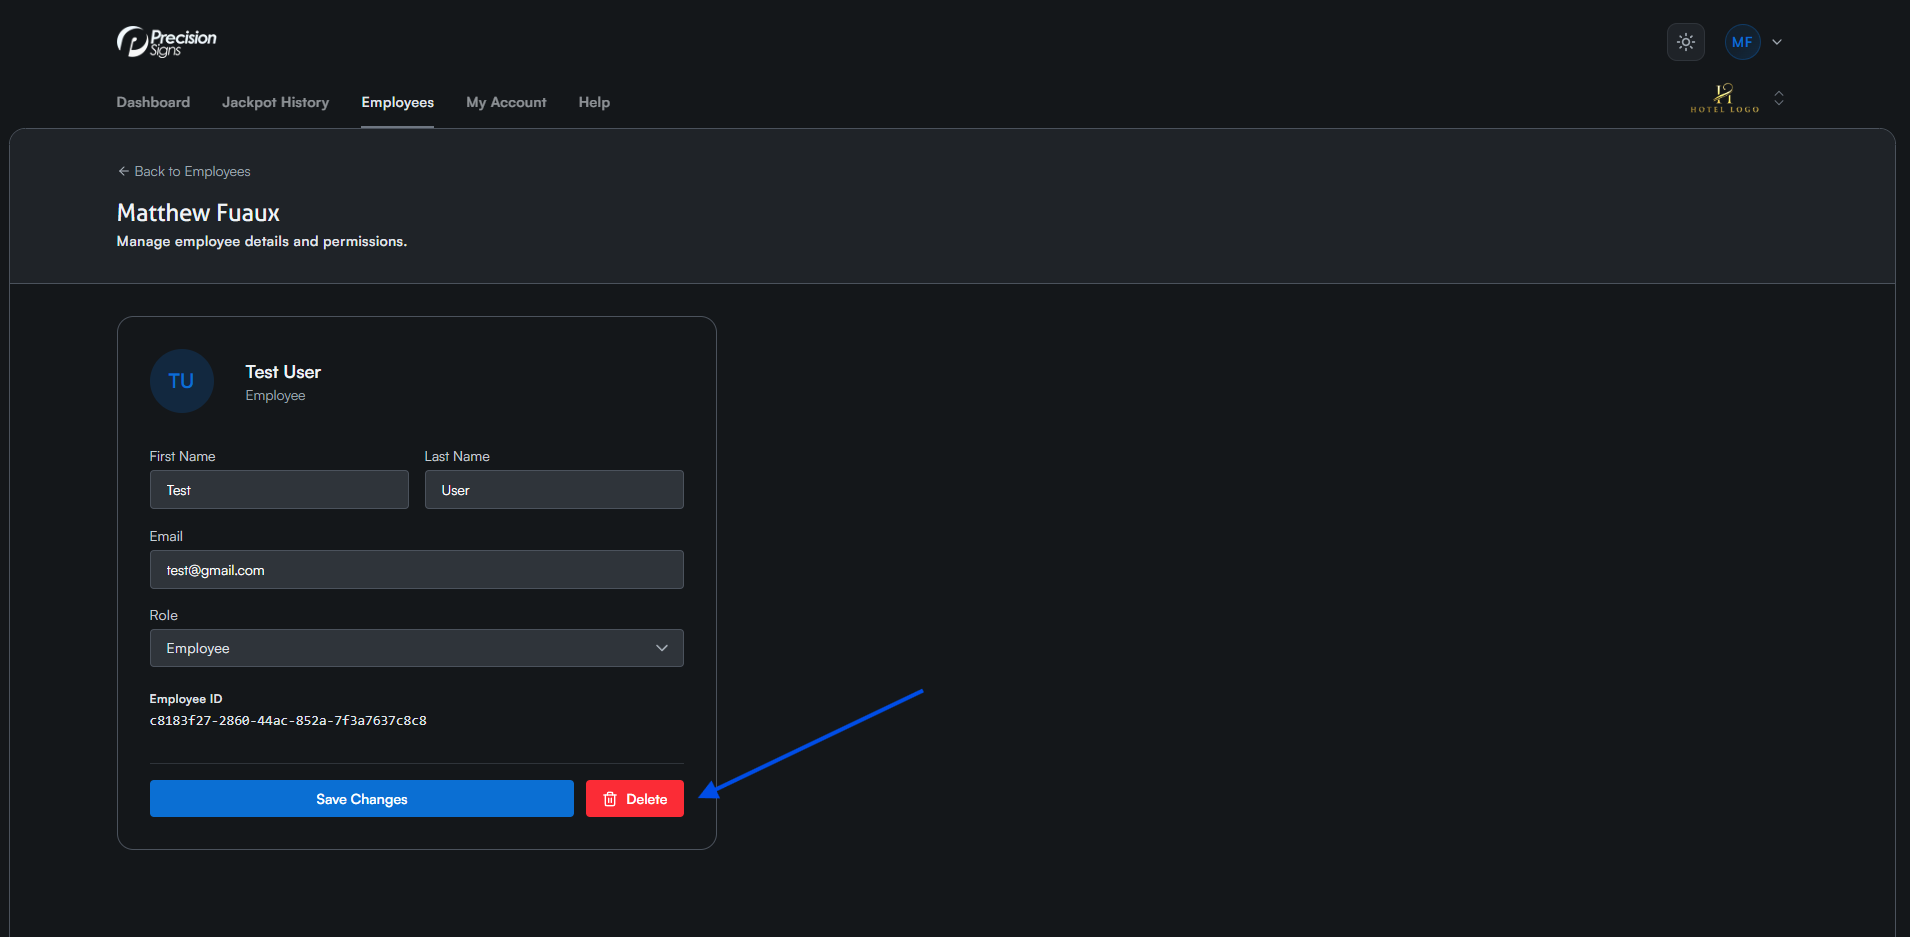Click the hotel logo image
Screen dimensions: 1910x937
[1724, 98]
